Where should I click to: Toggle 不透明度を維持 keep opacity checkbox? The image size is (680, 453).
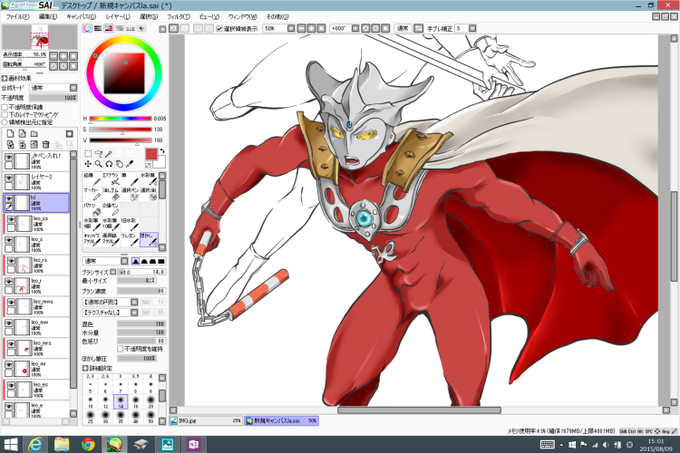(120, 349)
